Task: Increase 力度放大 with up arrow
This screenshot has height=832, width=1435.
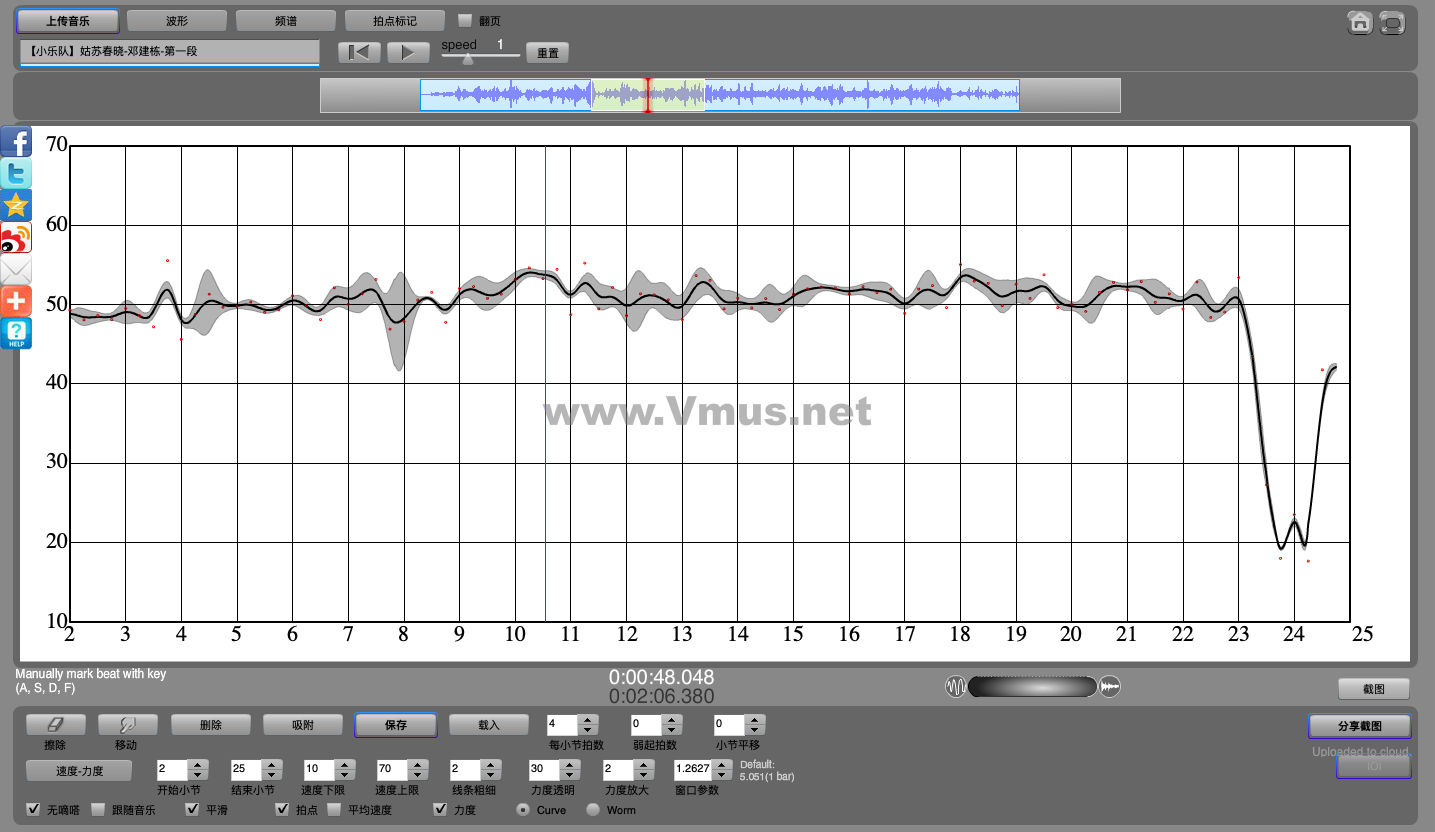Action: point(643,765)
